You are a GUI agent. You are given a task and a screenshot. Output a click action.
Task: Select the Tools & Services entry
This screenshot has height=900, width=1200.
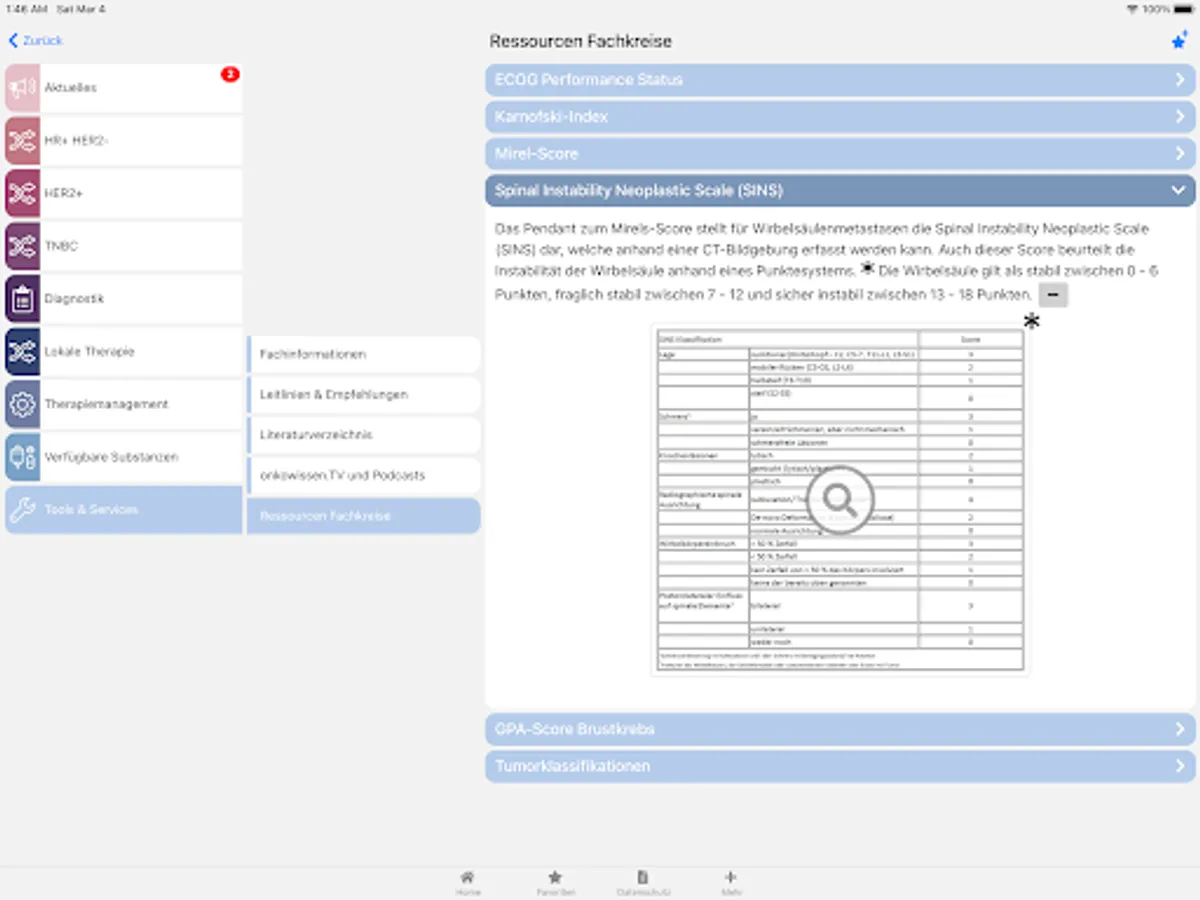point(123,510)
